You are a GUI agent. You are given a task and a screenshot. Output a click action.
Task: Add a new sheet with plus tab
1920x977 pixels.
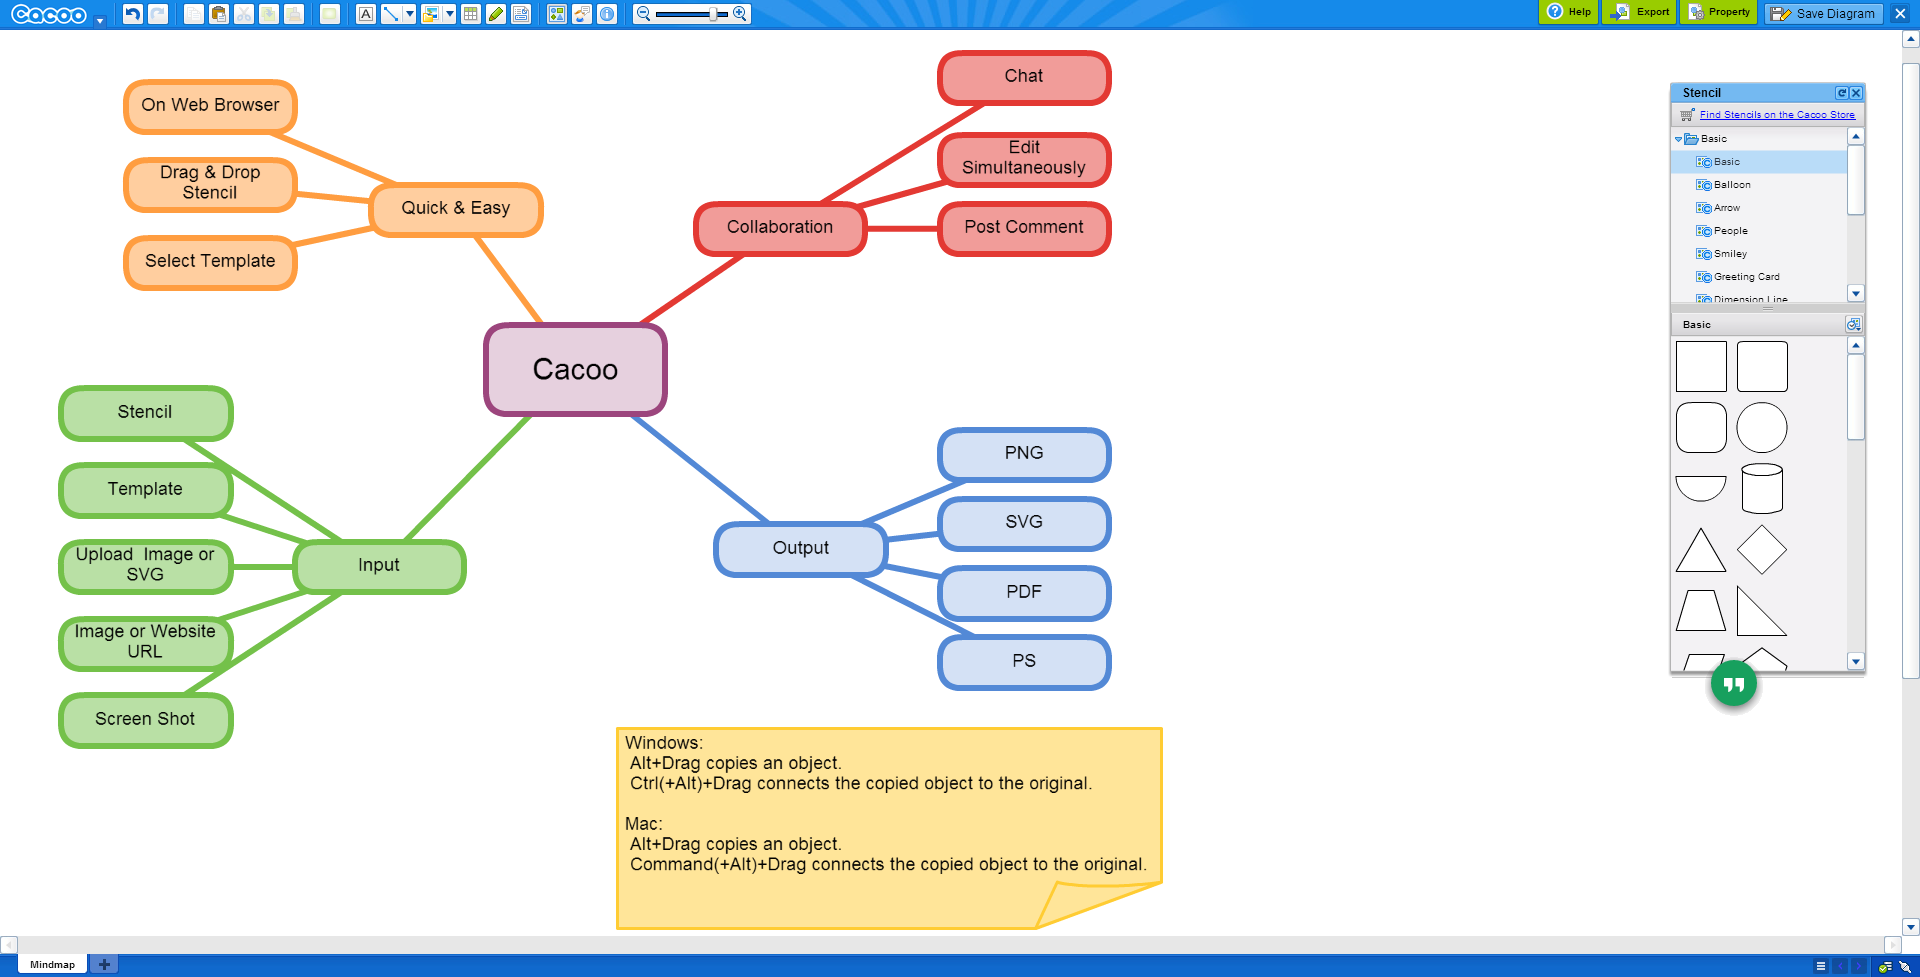[x=104, y=965]
